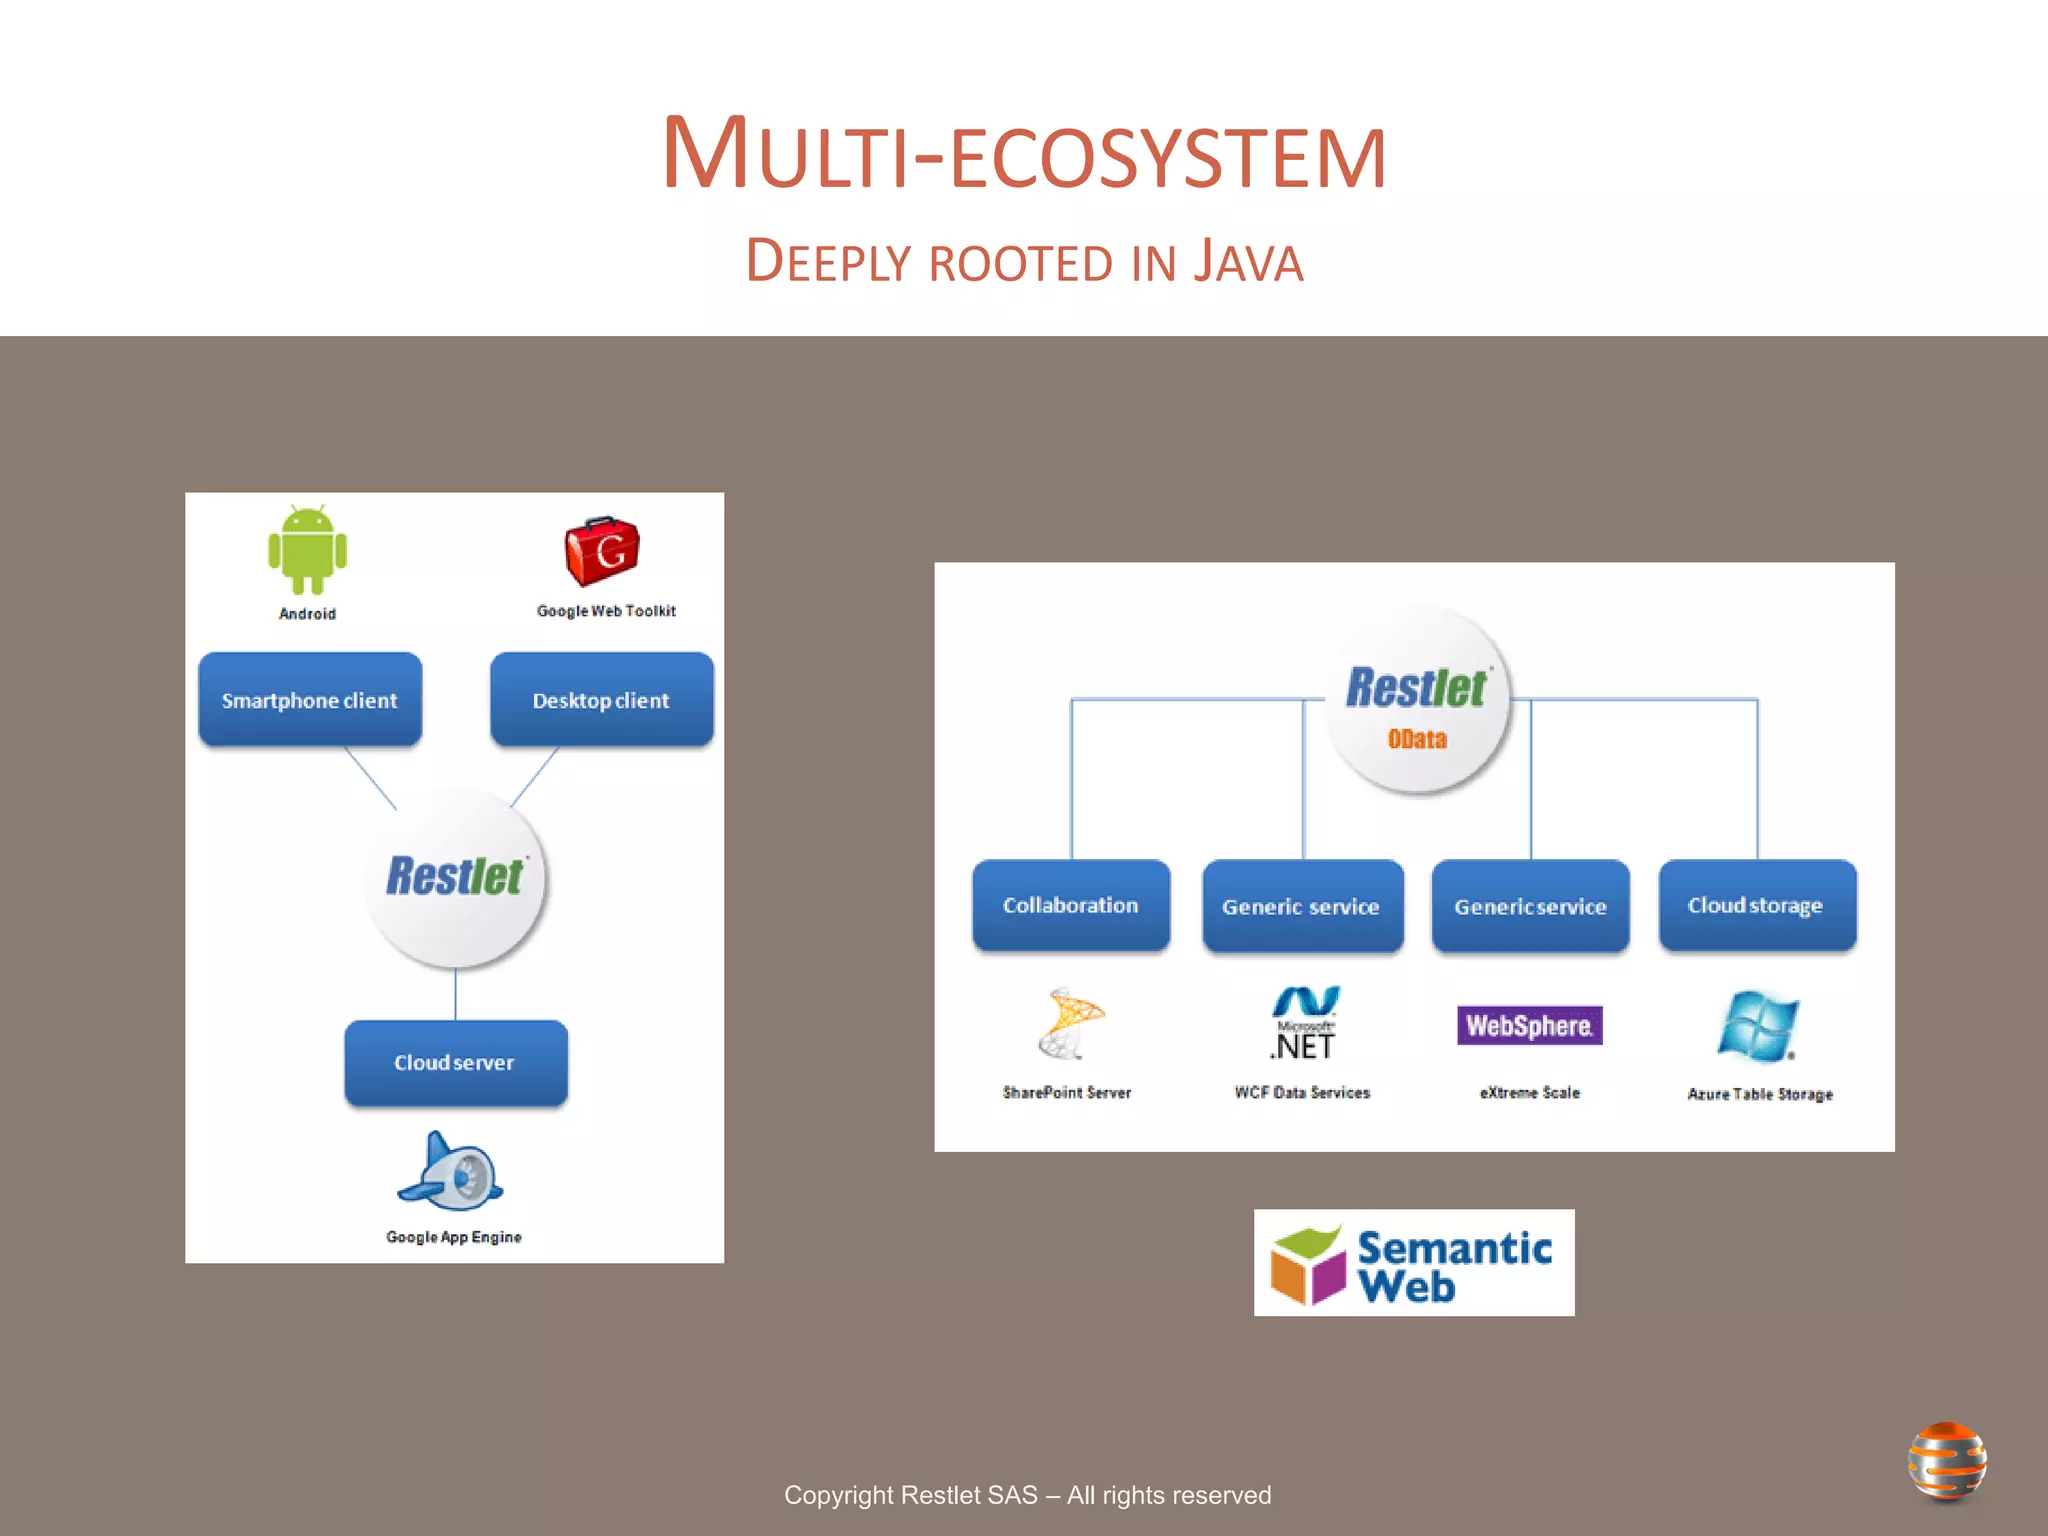Click the Google App Engine airplane icon
Screen dimensions: 2048x1536
[x=451, y=1172]
